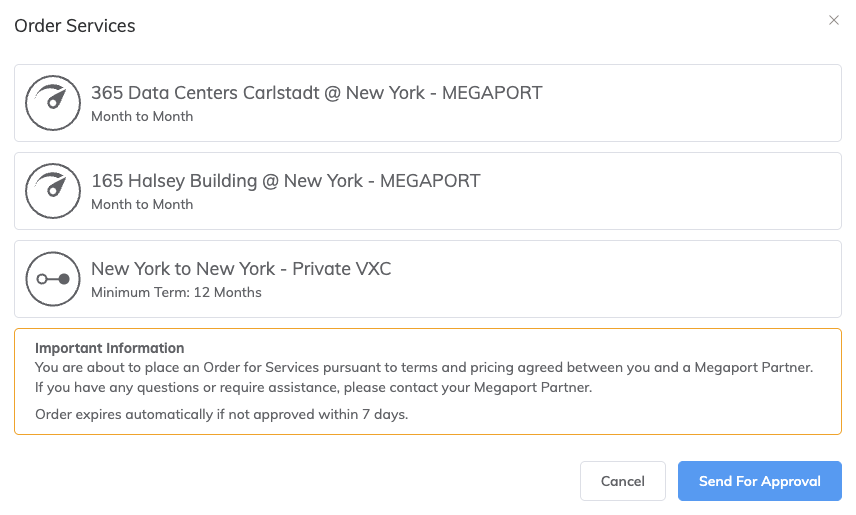Select the 165 Halsey Building title
This screenshot has height=515, width=856.
coord(285,181)
